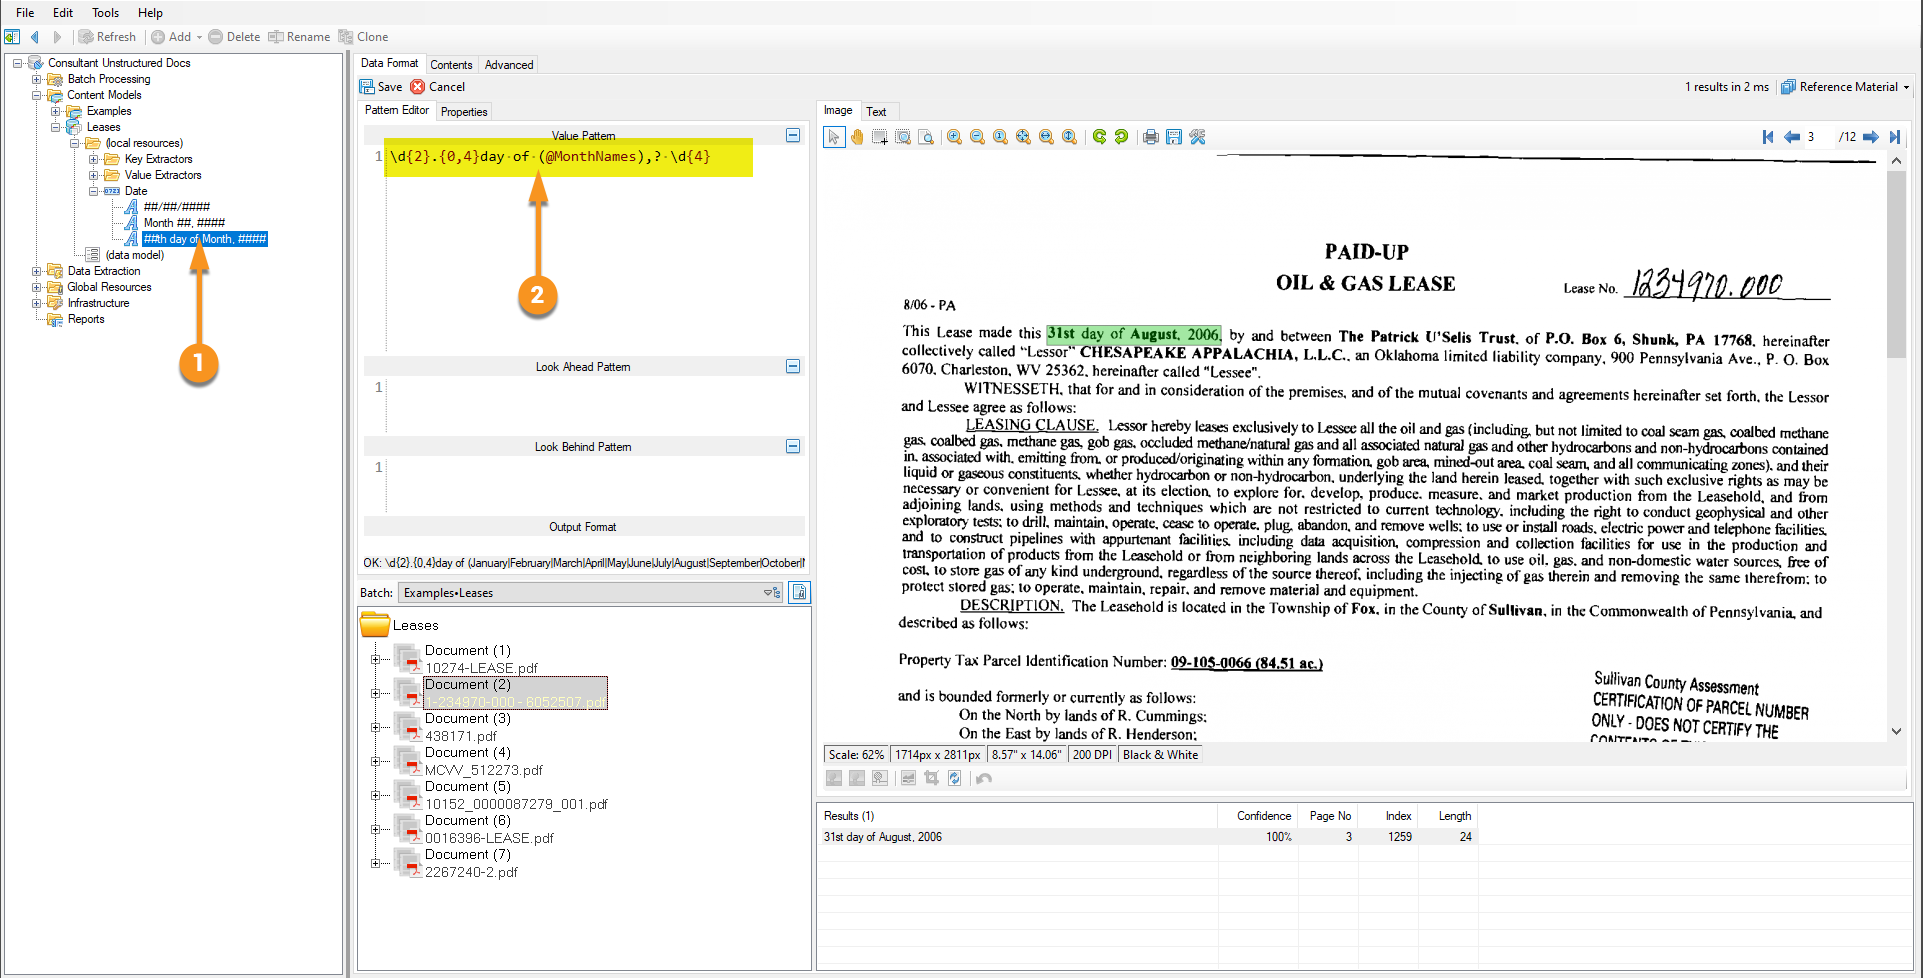Open the Tools menu
Viewport: 1923px width, 978px height.
tap(105, 13)
